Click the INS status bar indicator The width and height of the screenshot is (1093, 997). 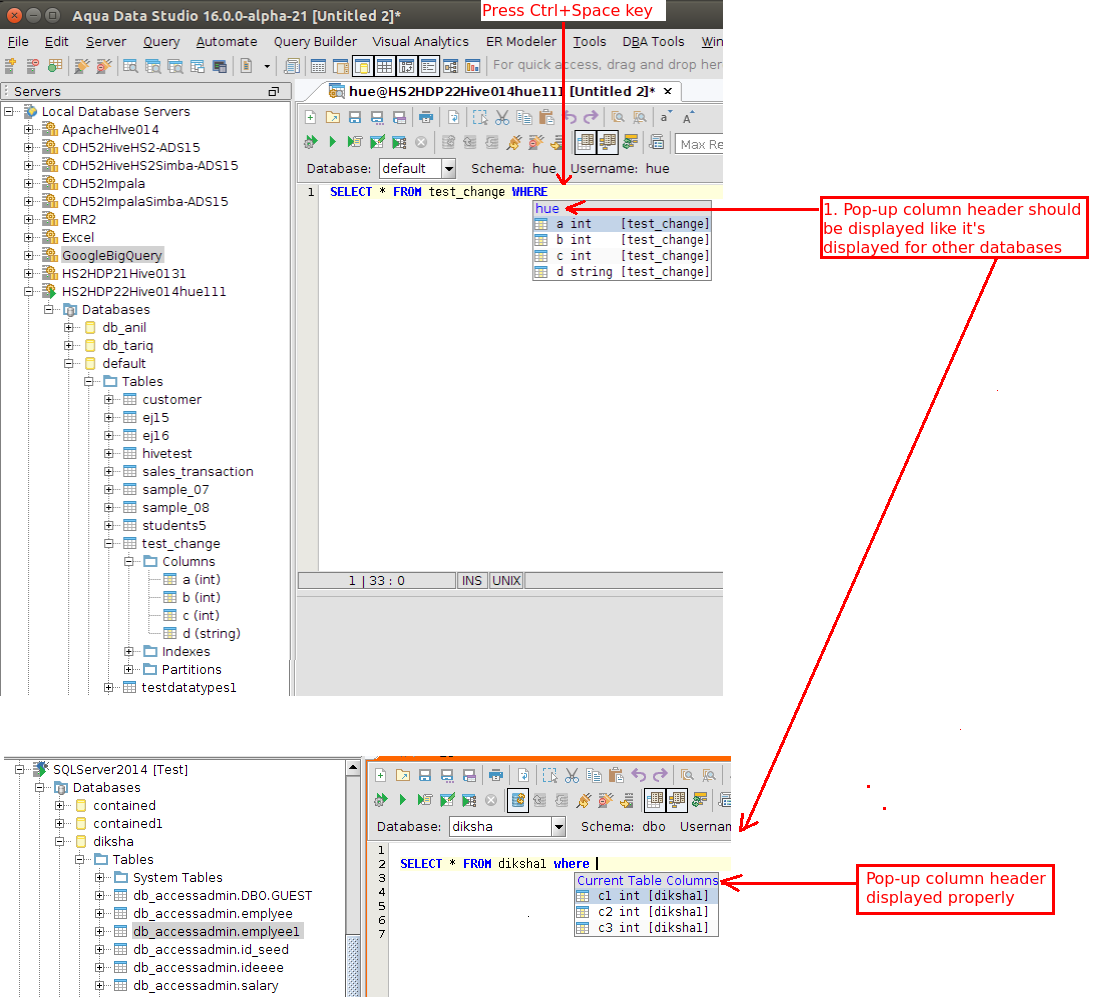[x=472, y=581]
